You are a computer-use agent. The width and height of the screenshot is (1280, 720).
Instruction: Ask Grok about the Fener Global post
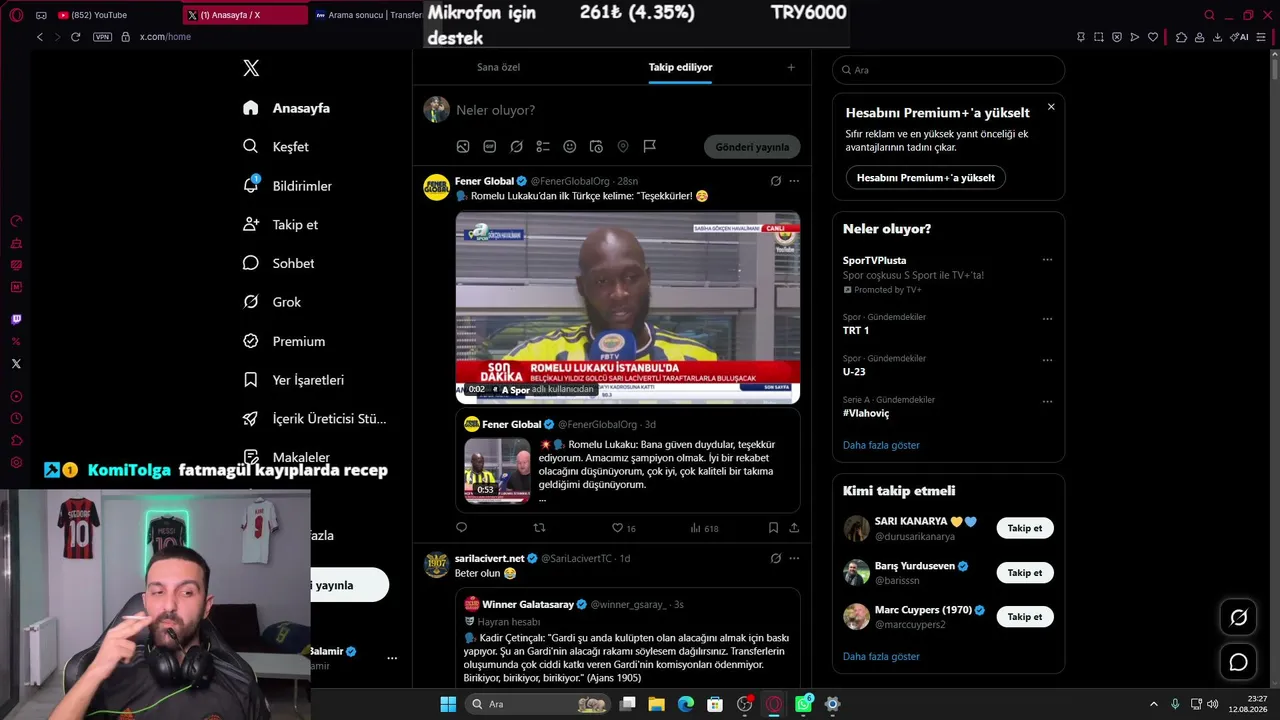pos(775,181)
